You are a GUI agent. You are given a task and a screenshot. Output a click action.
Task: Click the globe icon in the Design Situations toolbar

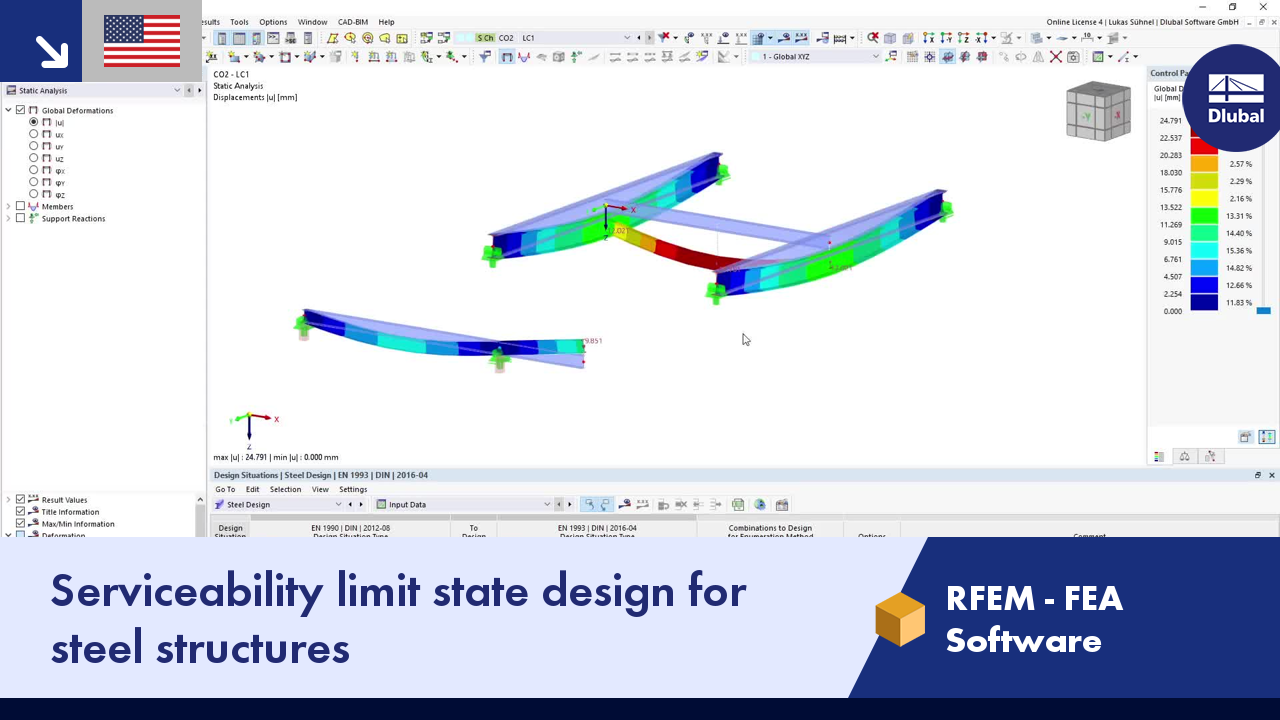(760, 504)
